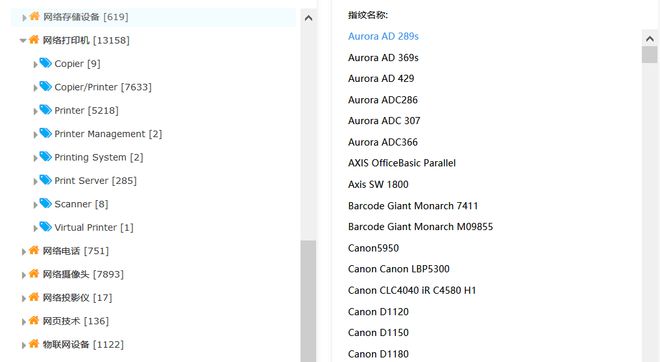660x362 pixels.
Task: Click the tag icon next to Copier
Action: click(45, 63)
